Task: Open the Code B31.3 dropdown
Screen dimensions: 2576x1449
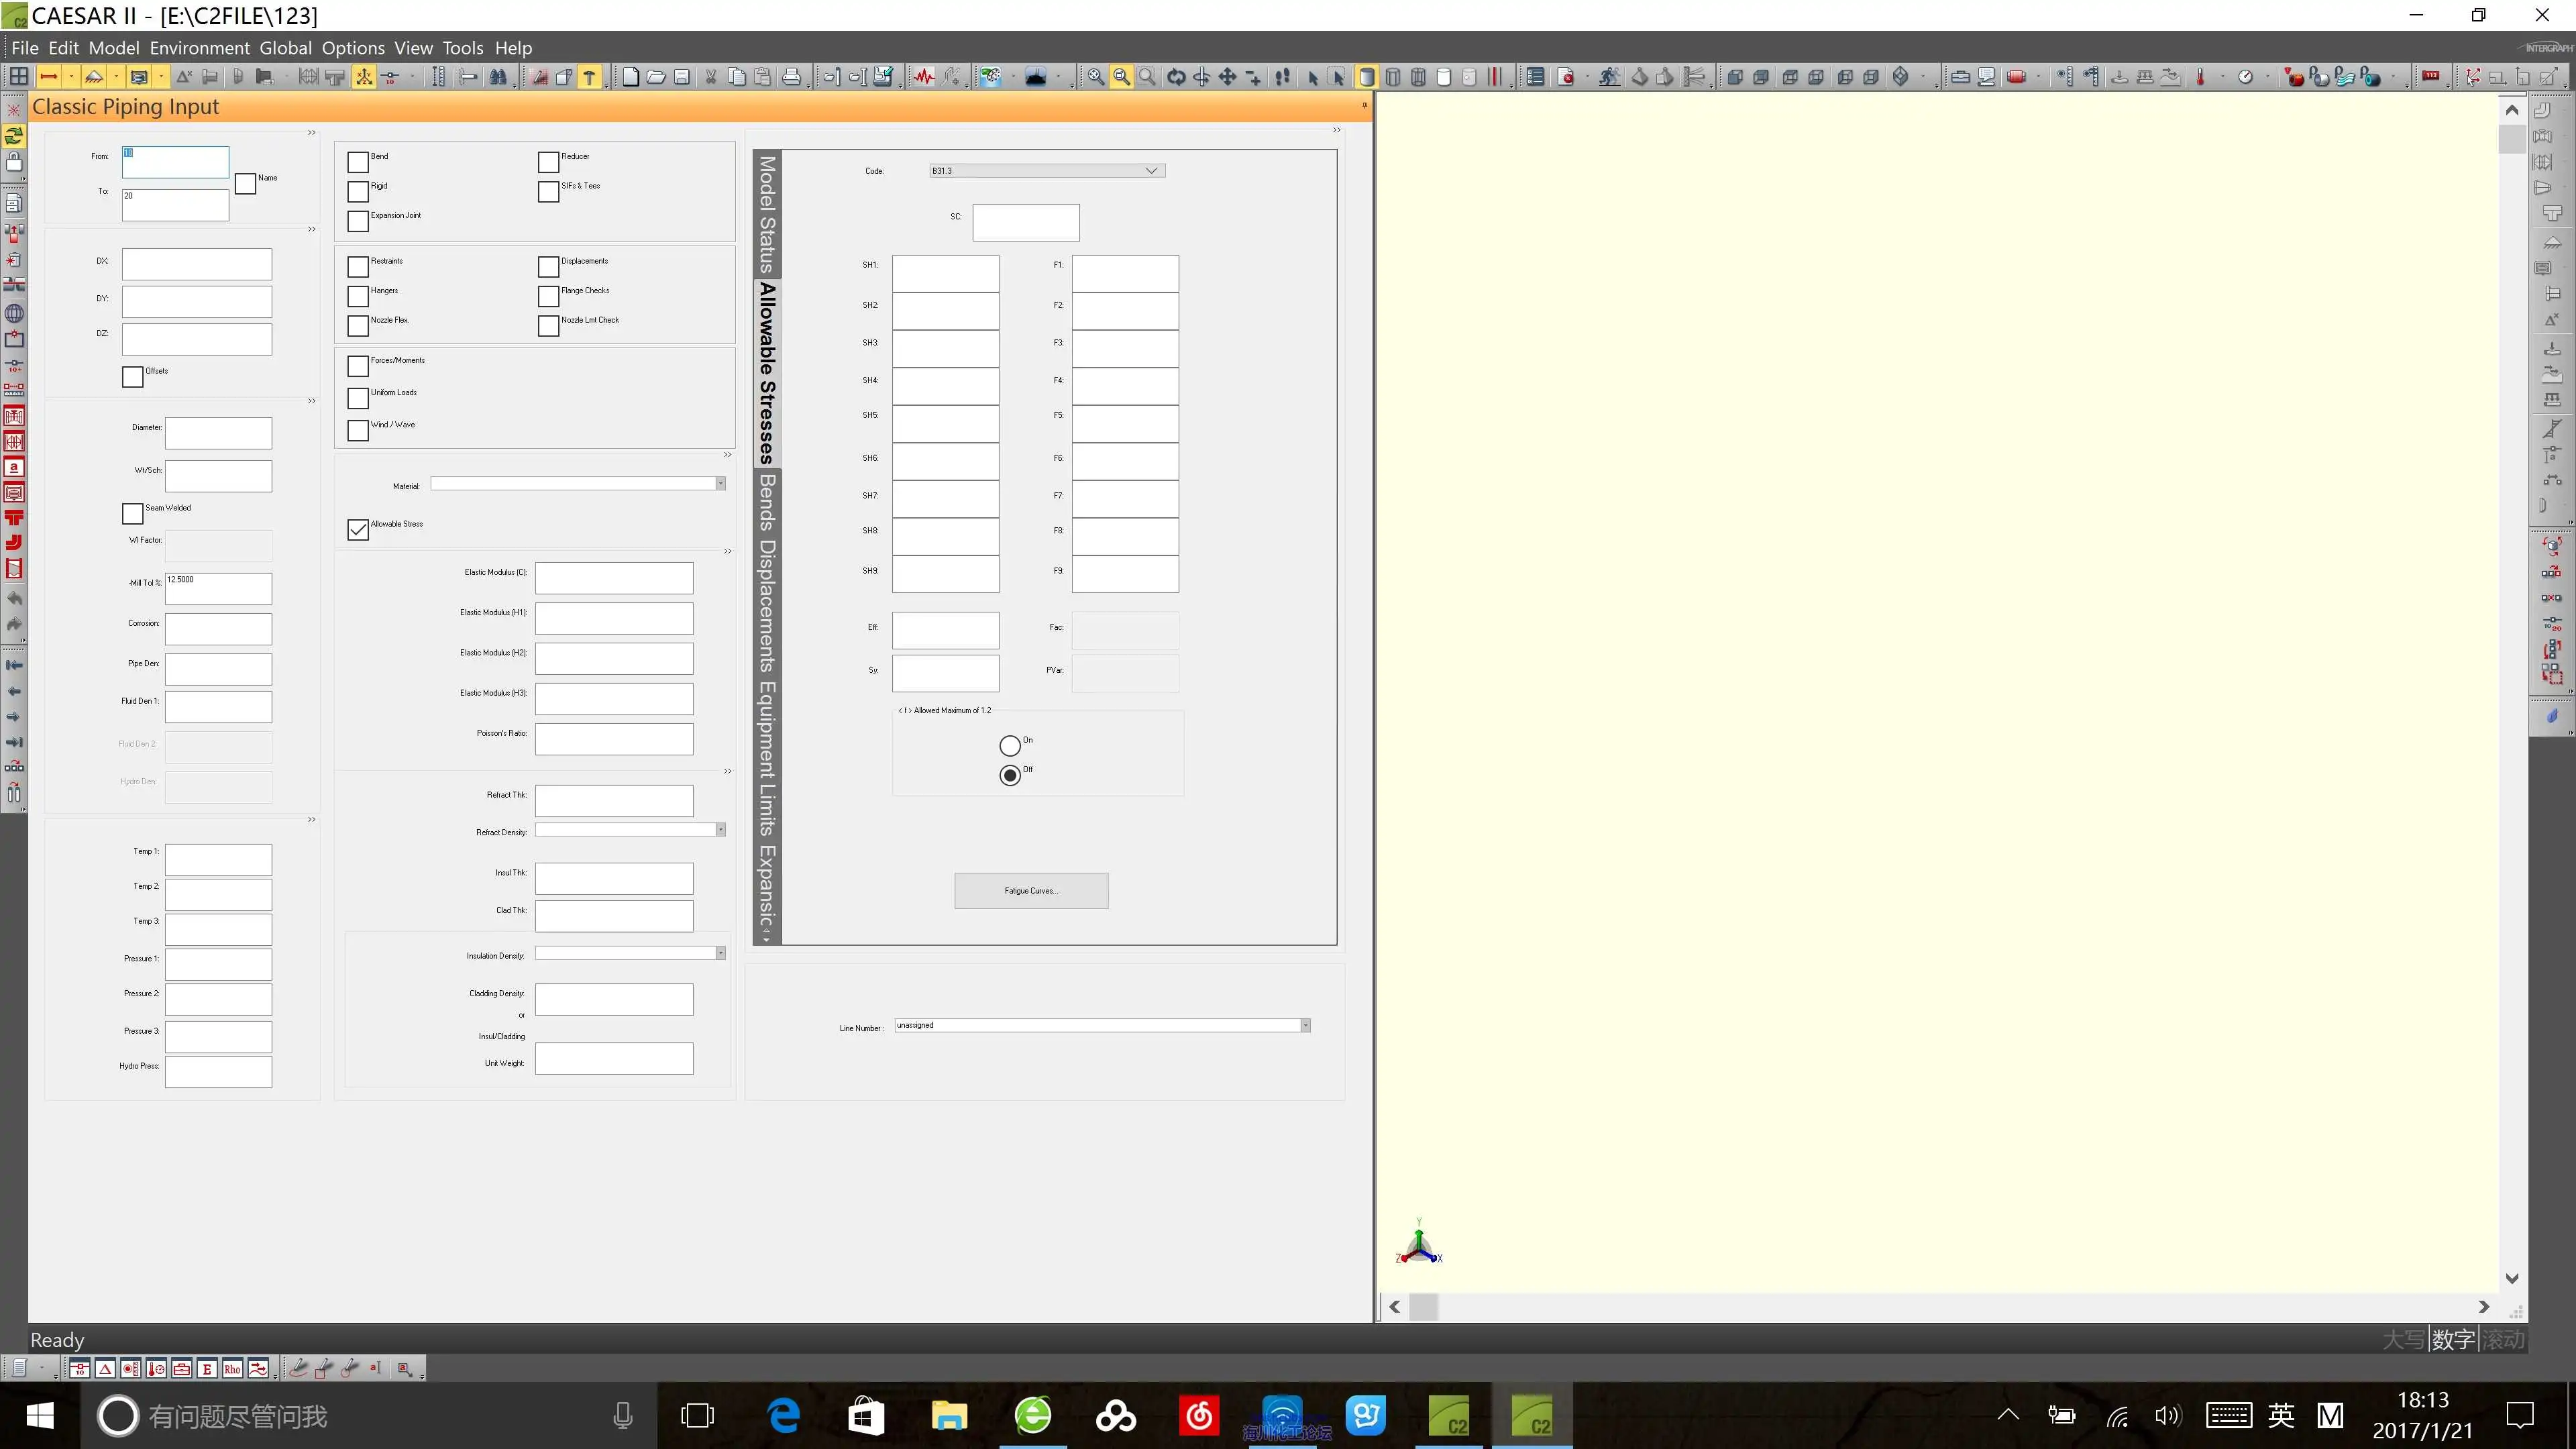Action: (x=1151, y=171)
